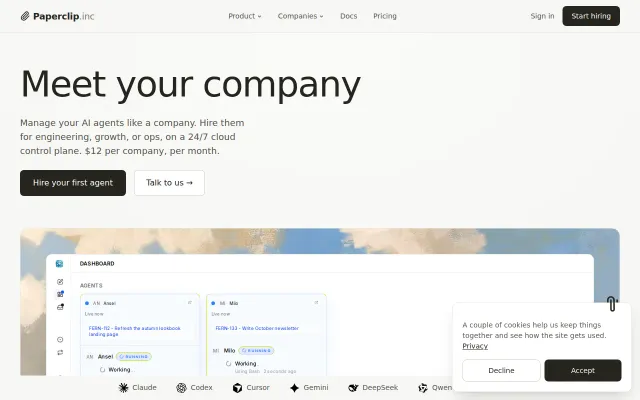Click the teal company logo in dashboard sidebar
The height and width of the screenshot is (400, 640).
pyautogui.click(x=59, y=264)
